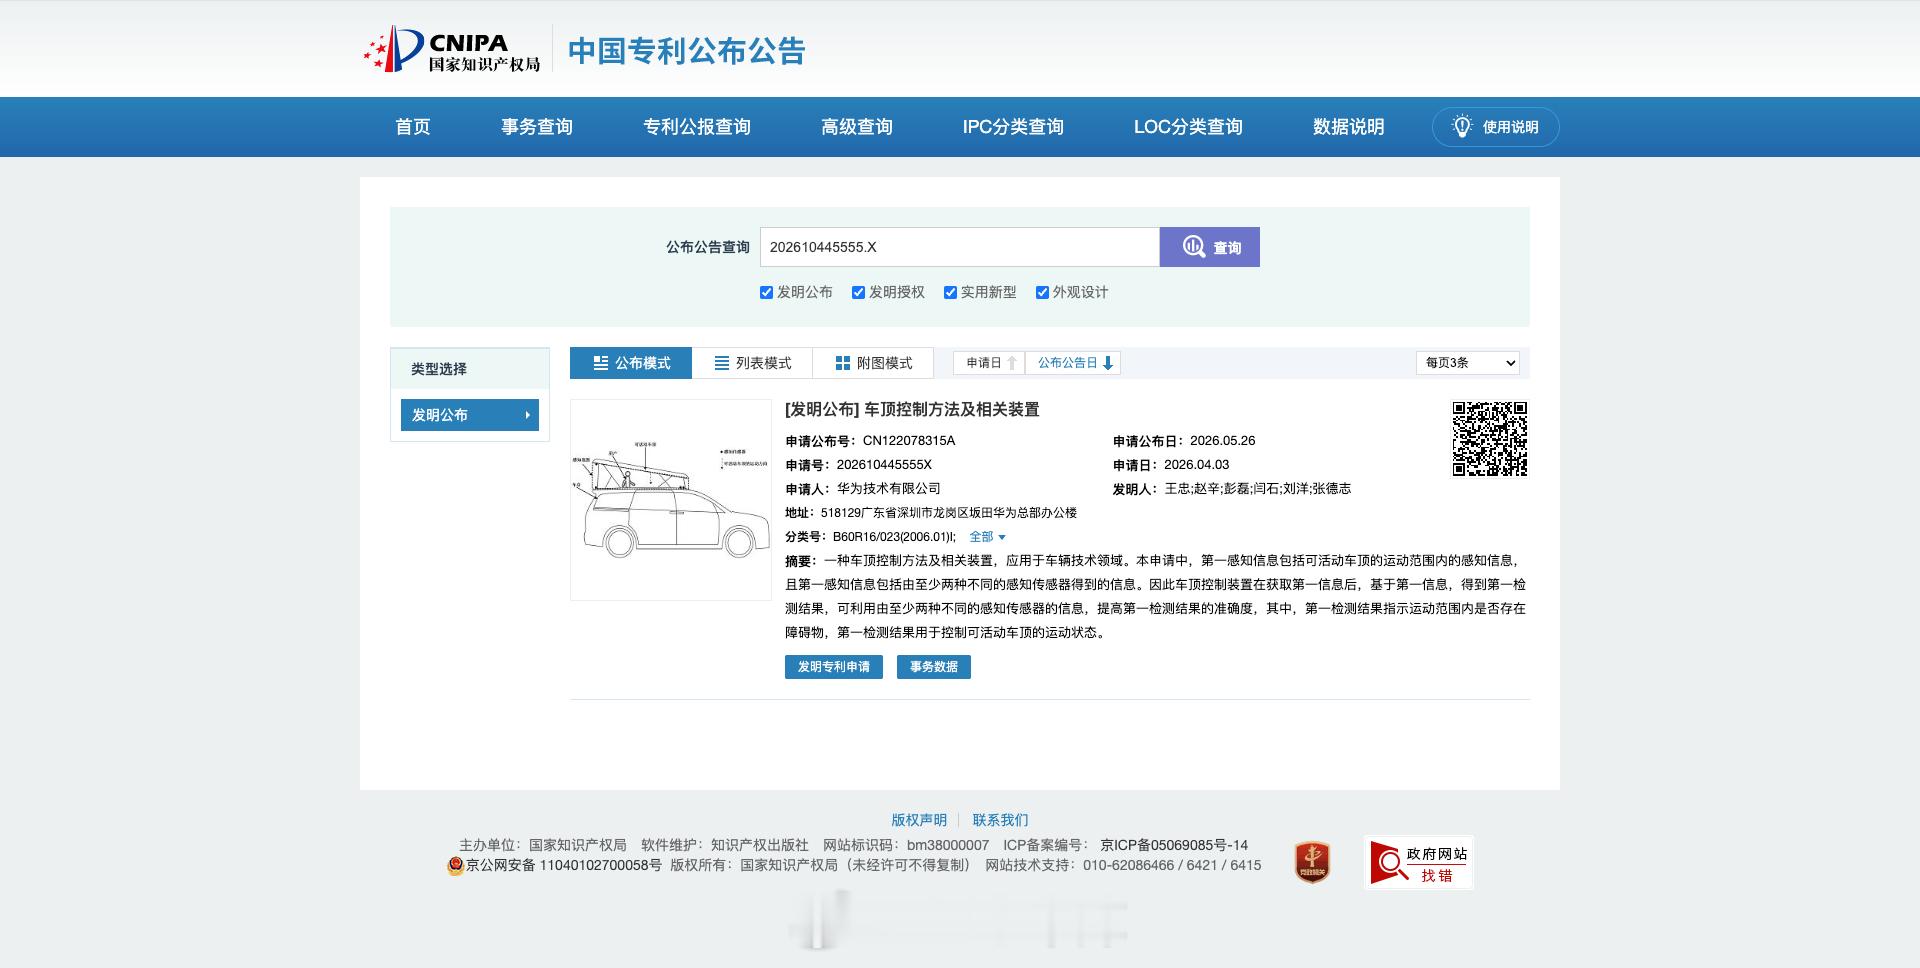1920x968 pixels.
Task: Select 公布模式 tab
Action: tap(631, 363)
